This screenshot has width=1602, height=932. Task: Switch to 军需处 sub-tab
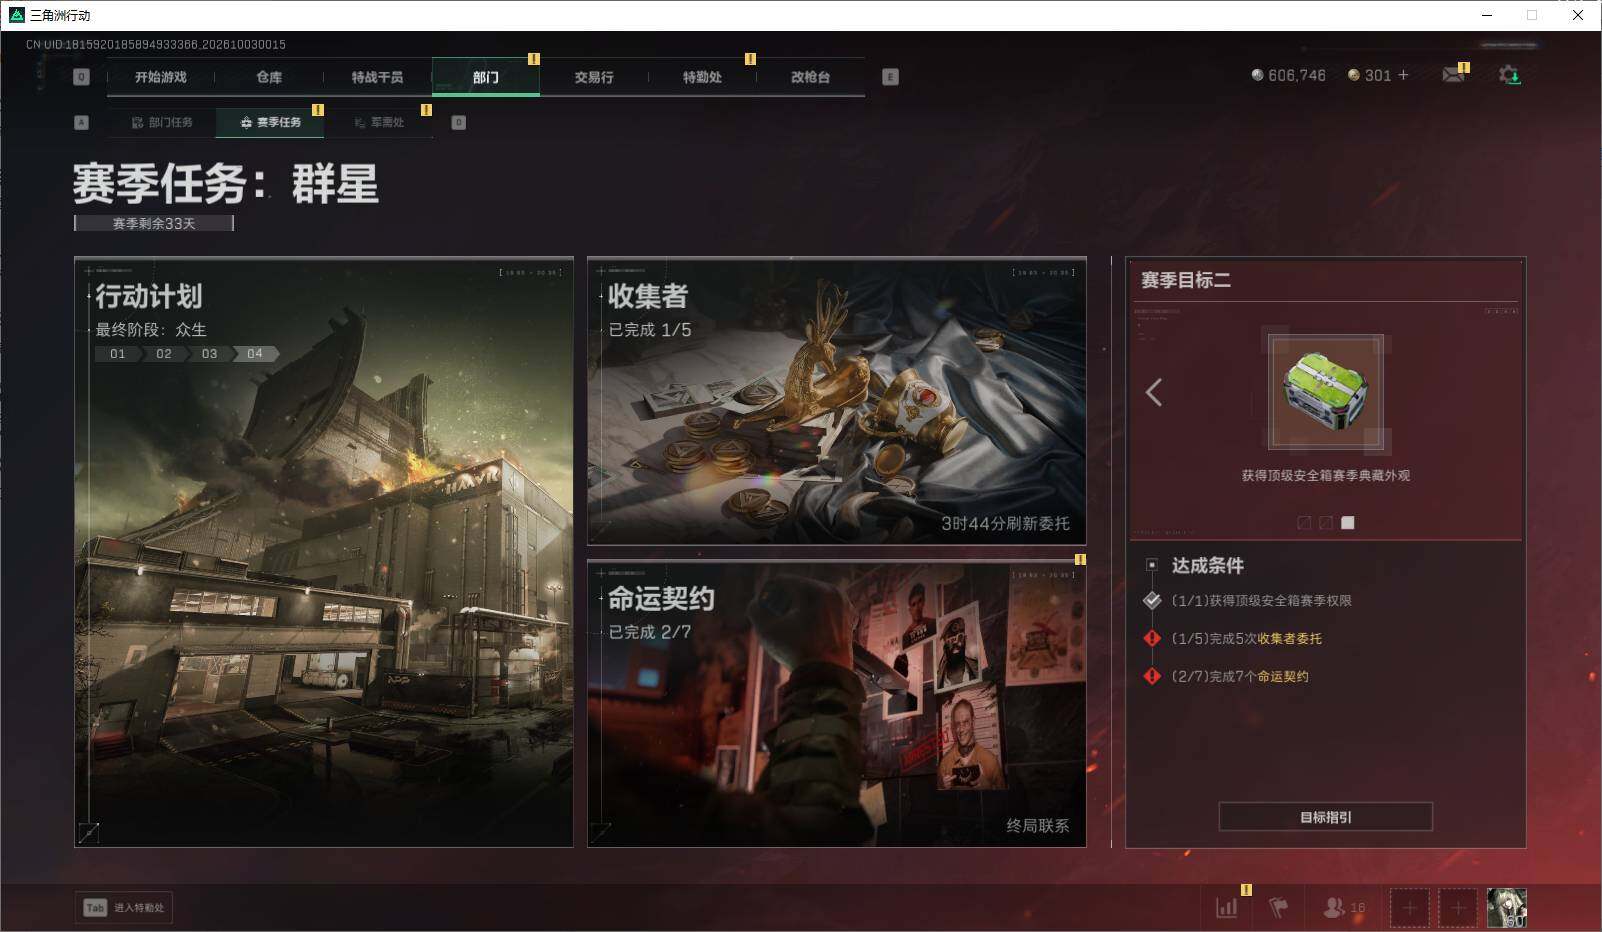(379, 122)
